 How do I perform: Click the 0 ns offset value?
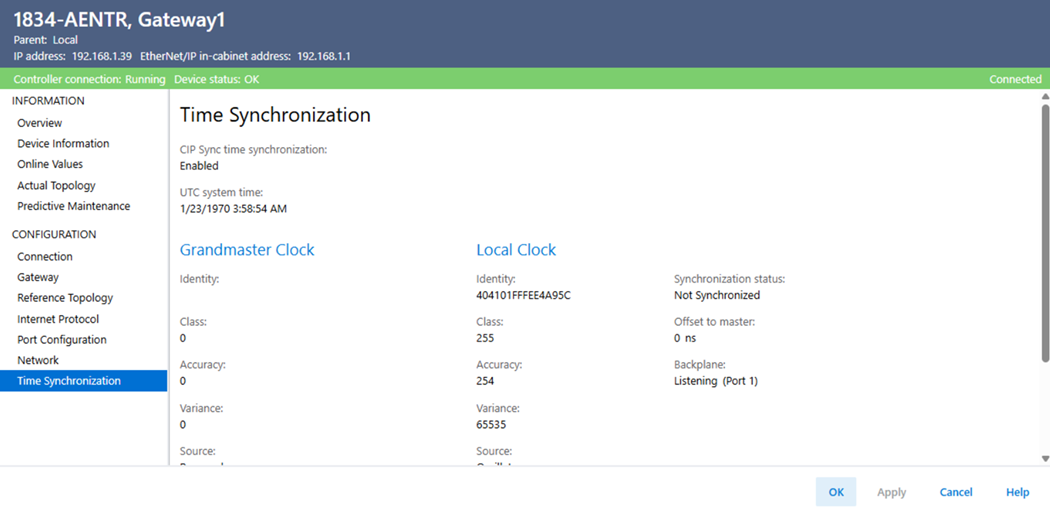[x=685, y=338]
